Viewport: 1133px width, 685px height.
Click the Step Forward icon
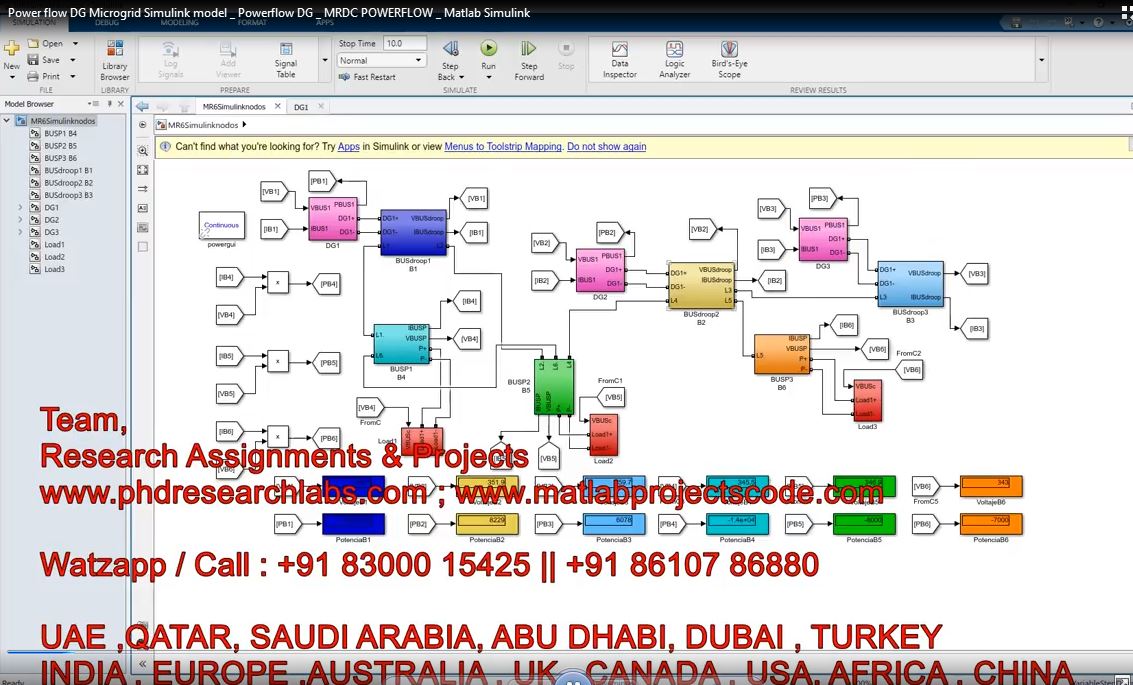(529, 48)
